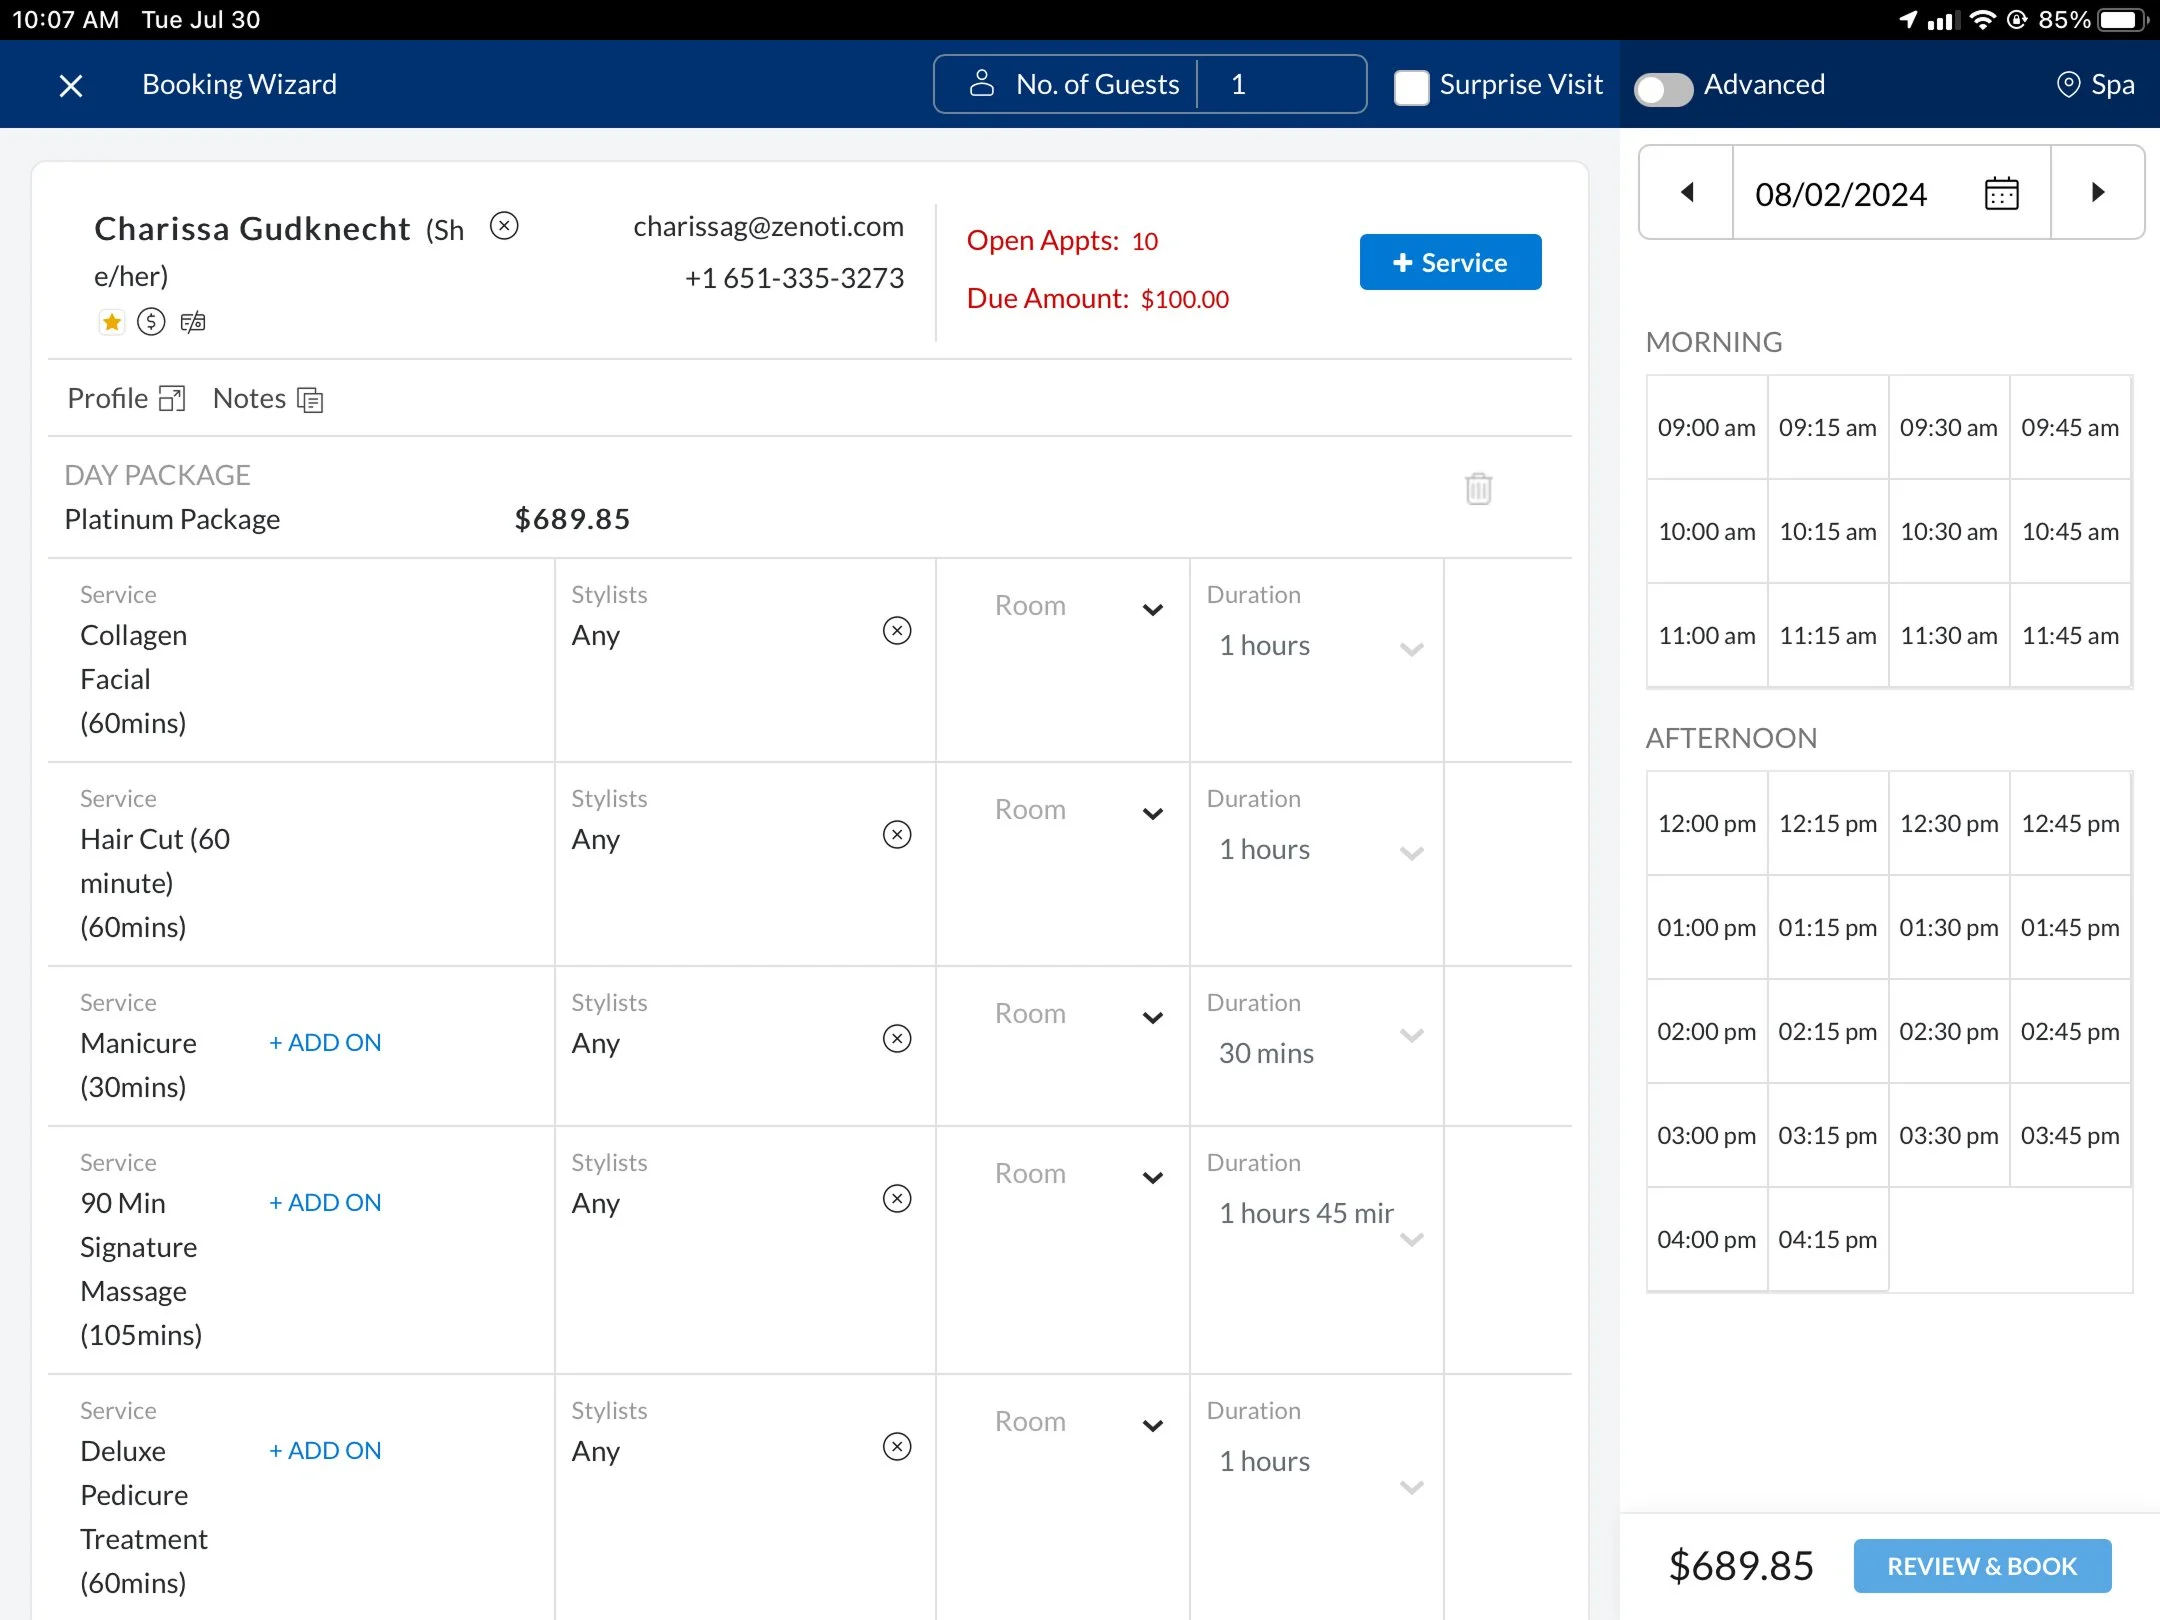Add an add-on to Manicure service
This screenshot has height=1620, width=2160.
325,1043
